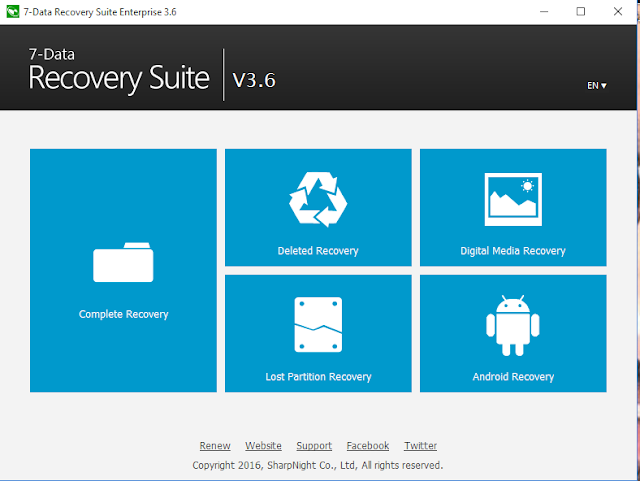Screen dimensions: 640x481
Task: Open the Twitter link
Action: (x=420, y=445)
